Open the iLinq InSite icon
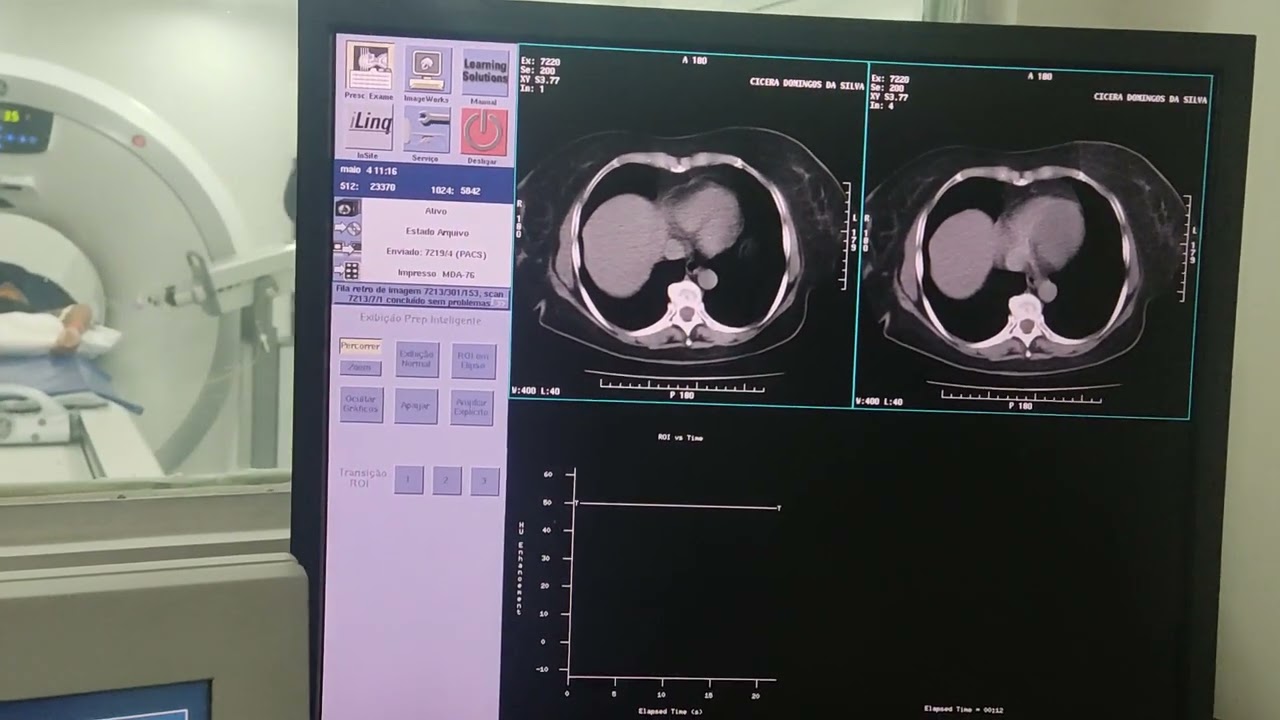 pos(369,128)
